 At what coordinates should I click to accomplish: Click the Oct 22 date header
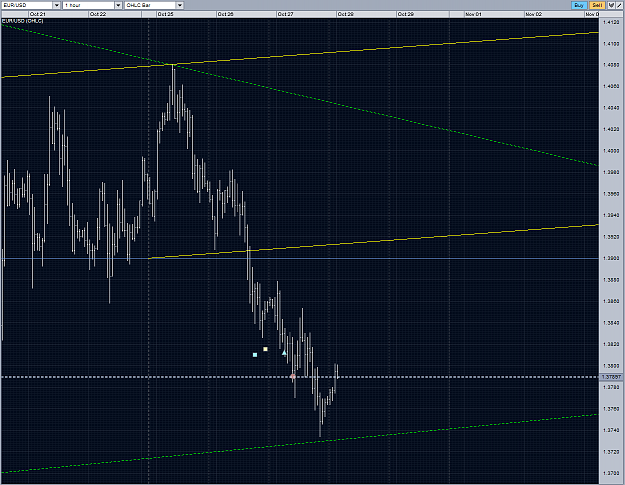click(x=98, y=14)
